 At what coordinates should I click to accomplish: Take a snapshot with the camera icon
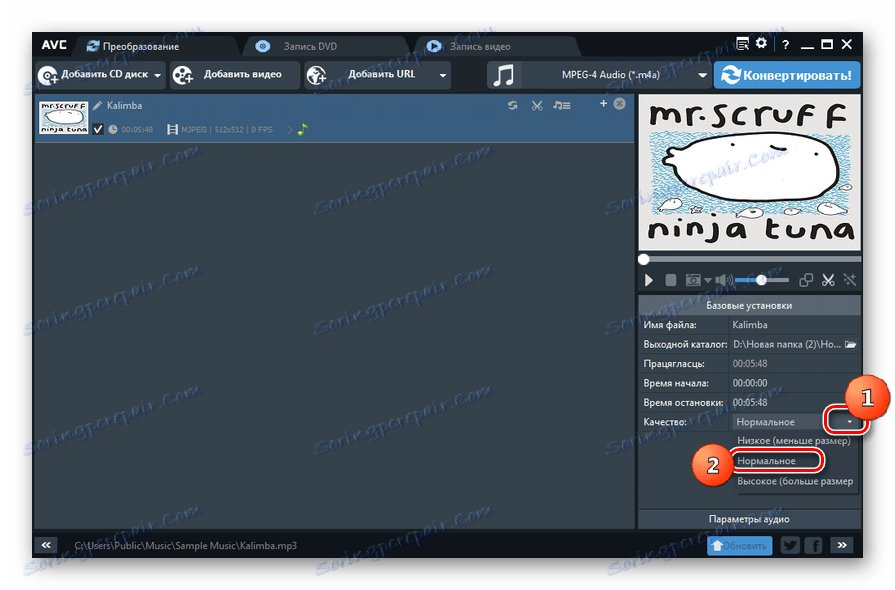pyautogui.click(x=693, y=280)
